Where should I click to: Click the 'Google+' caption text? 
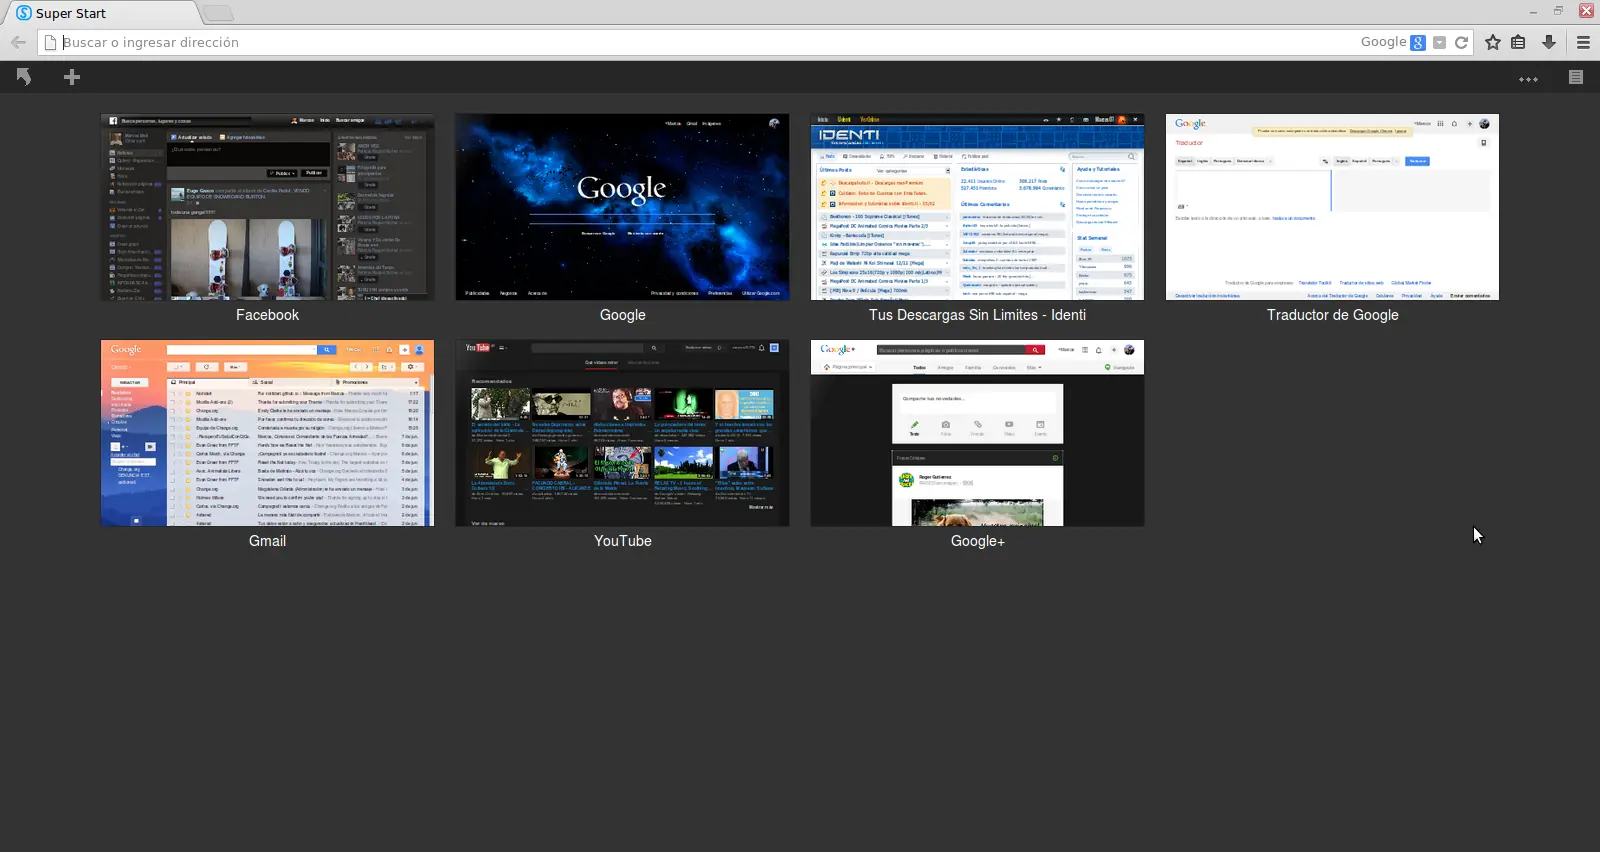point(977,541)
